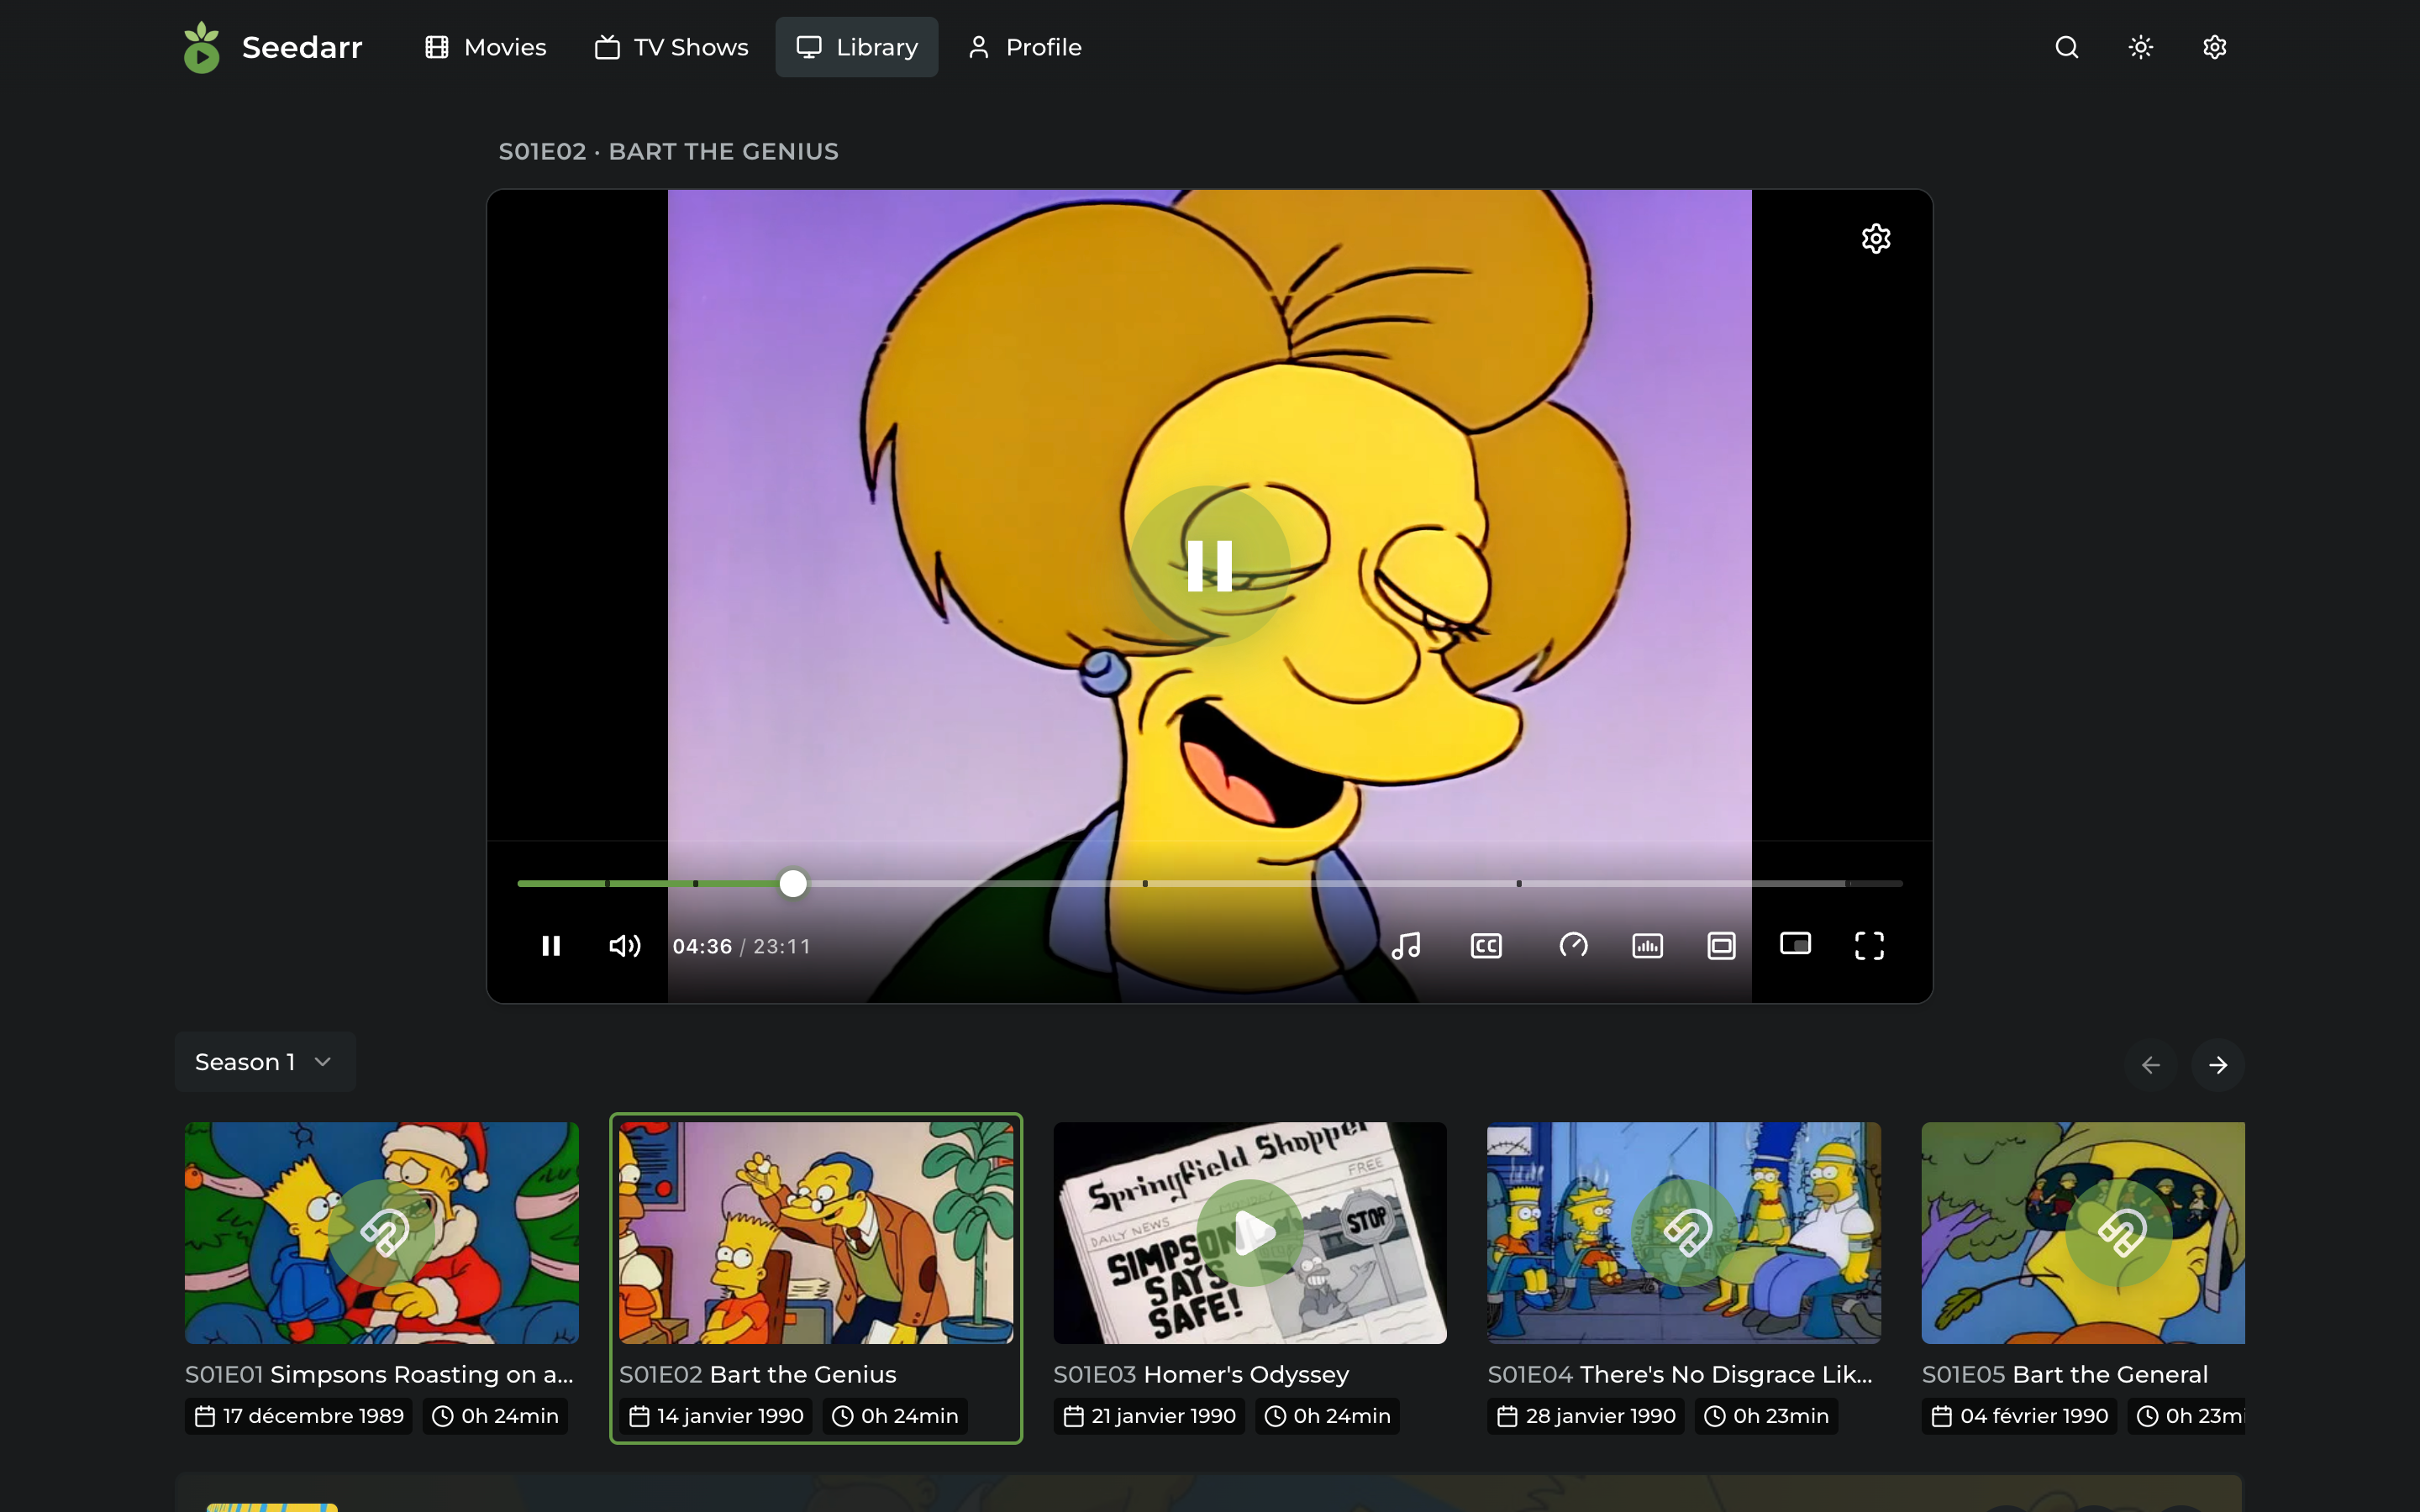Pause playback in the control bar
Screen dimensions: 2420x1512
point(551,946)
